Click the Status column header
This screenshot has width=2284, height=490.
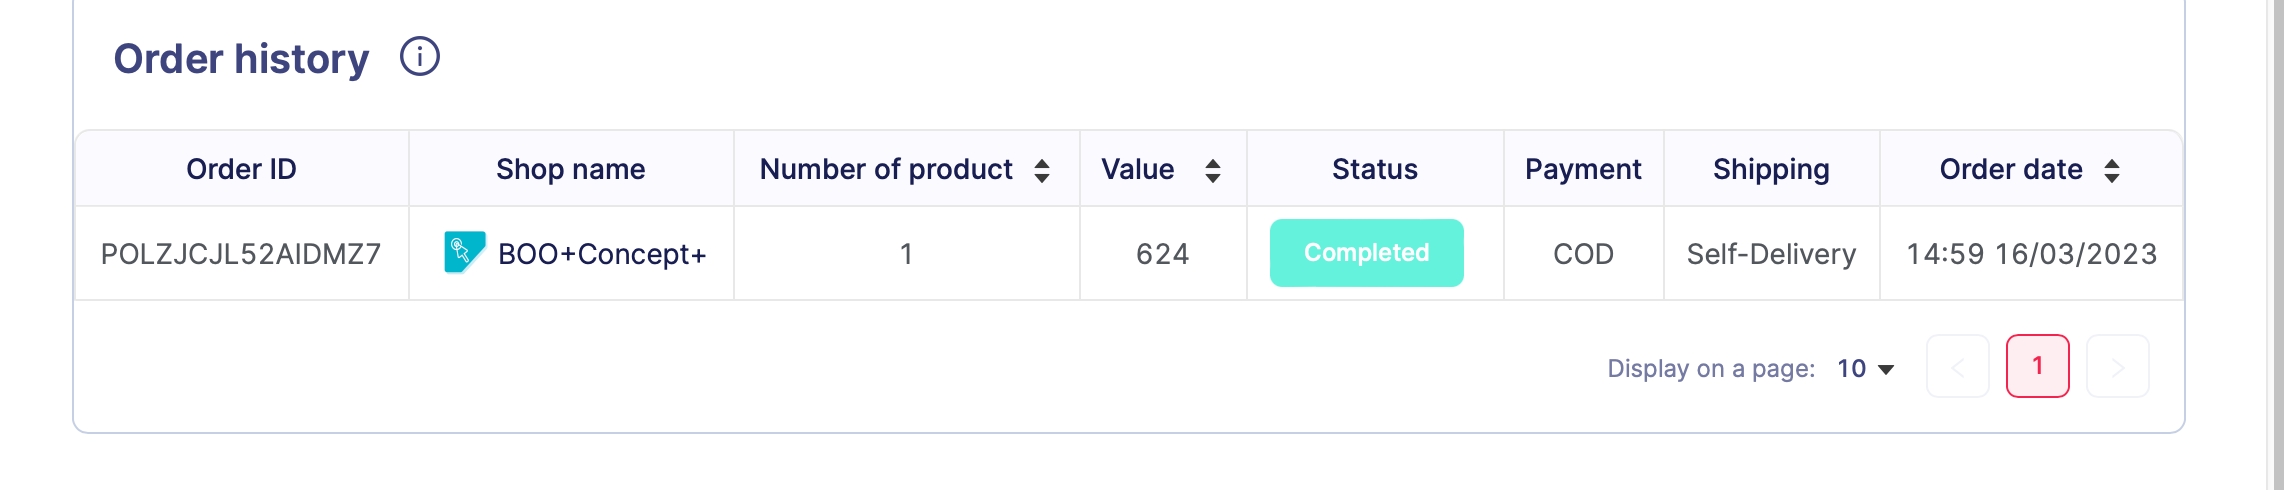point(1374,169)
